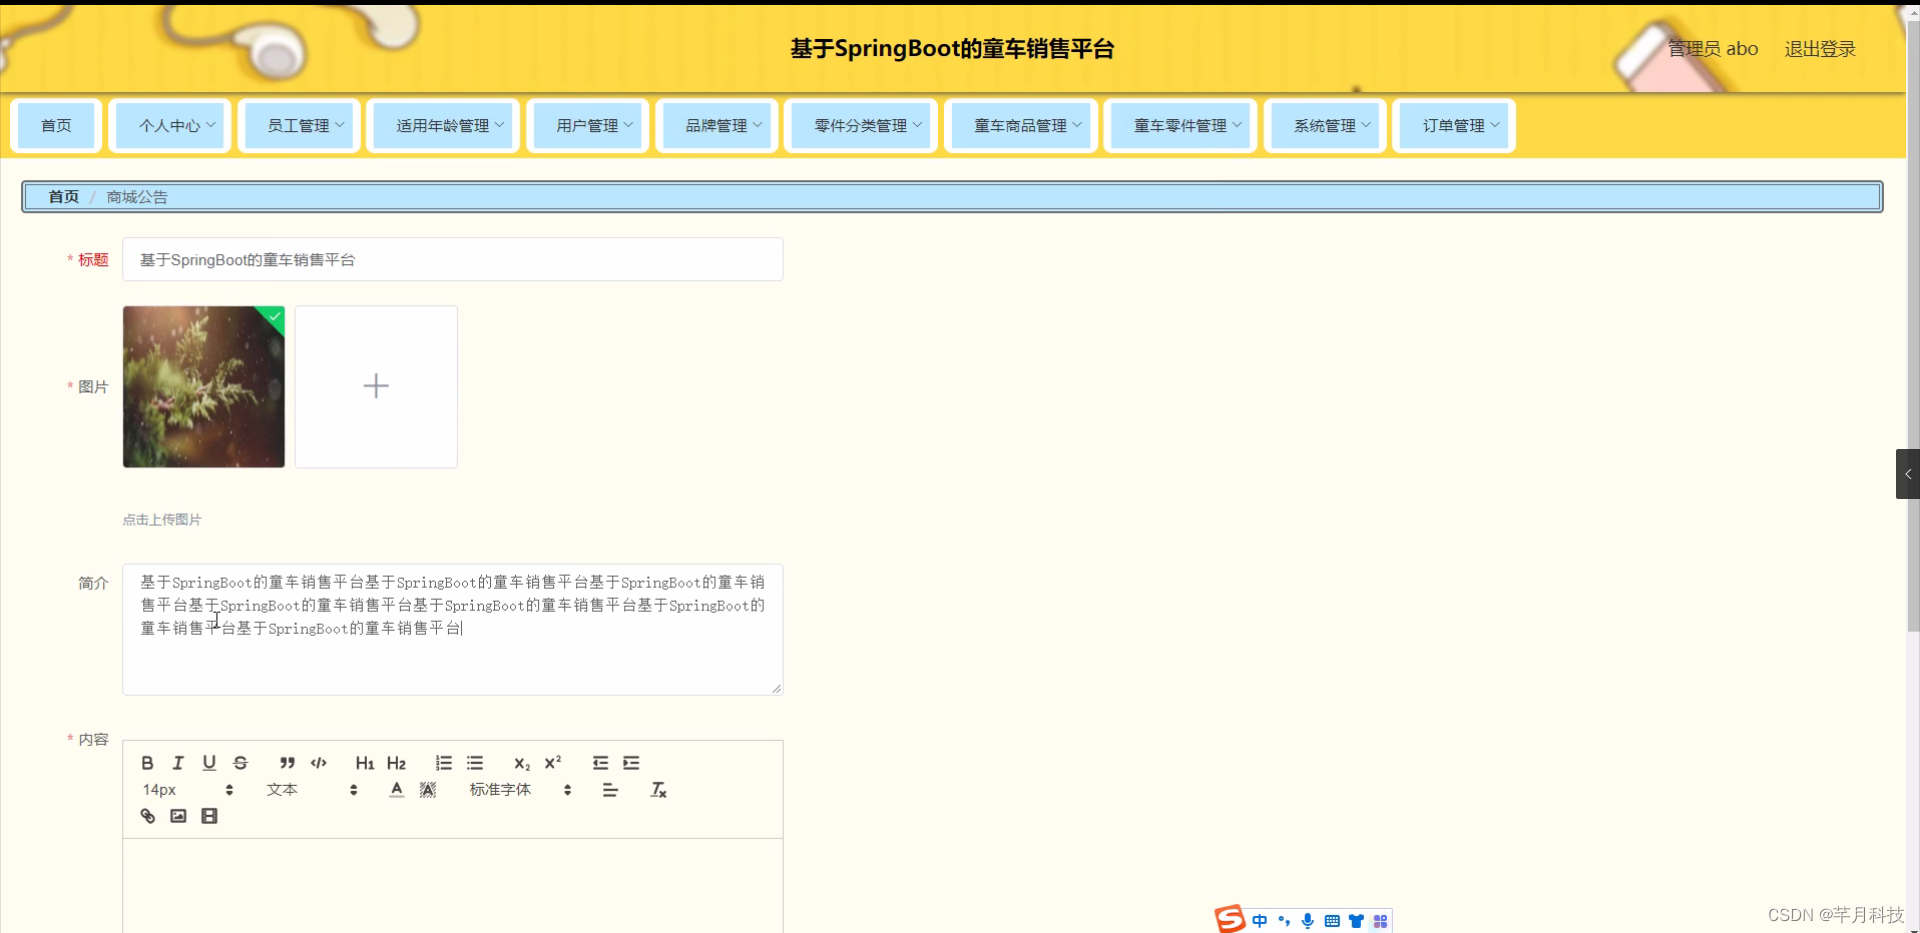Increase indent in the editor
The height and width of the screenshot is (933, 1920).
631,763
